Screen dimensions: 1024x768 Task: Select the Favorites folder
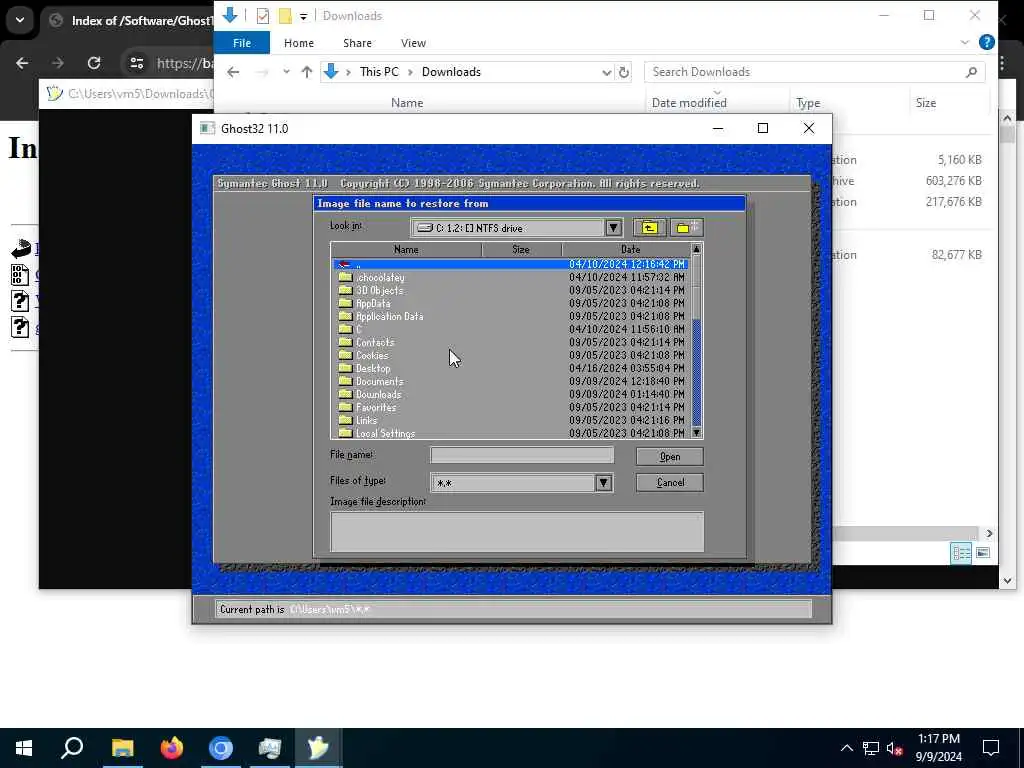(511, 408)
